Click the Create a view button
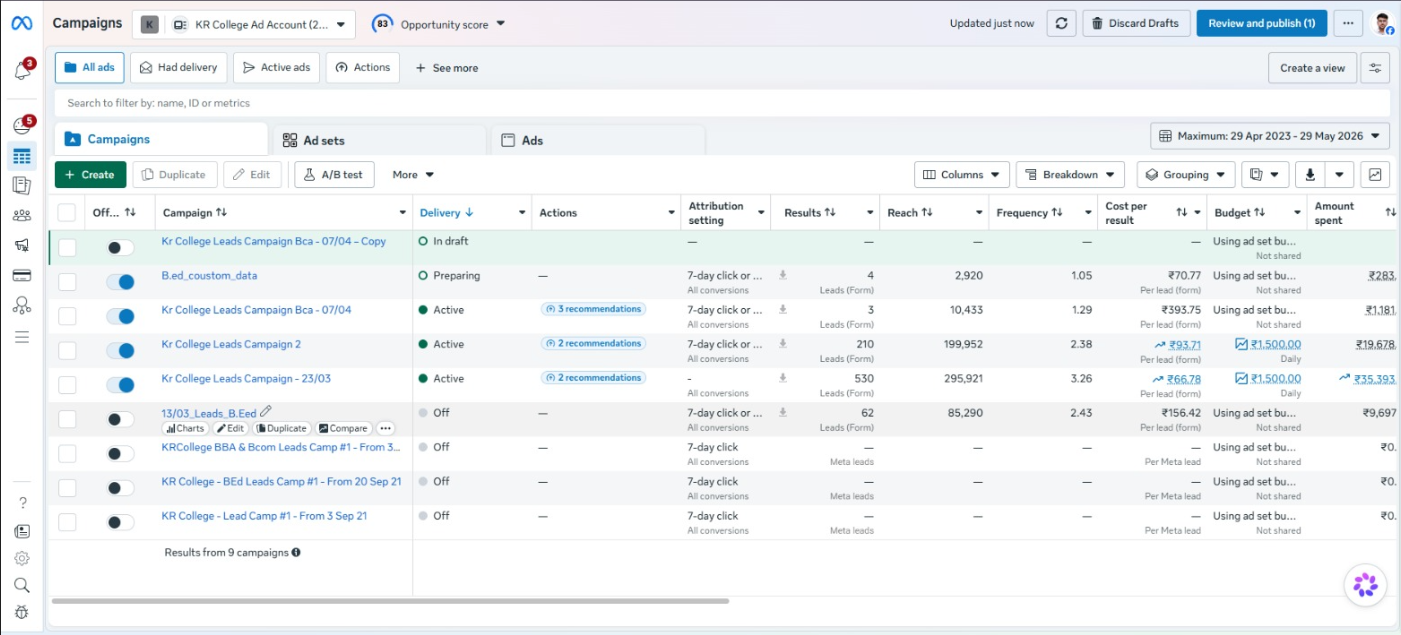This screenshot has height=635, width=1401. [x=1313, y=68]
